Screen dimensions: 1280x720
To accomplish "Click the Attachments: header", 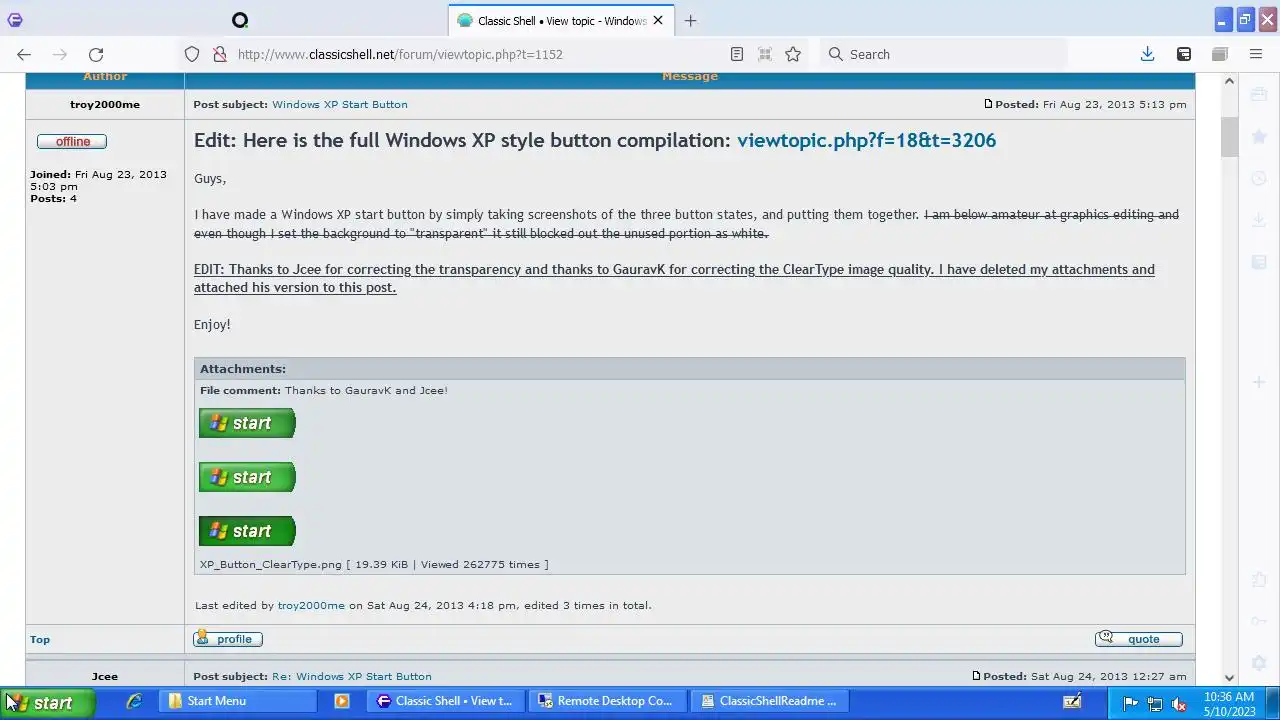I will click(x=243, y=369).
